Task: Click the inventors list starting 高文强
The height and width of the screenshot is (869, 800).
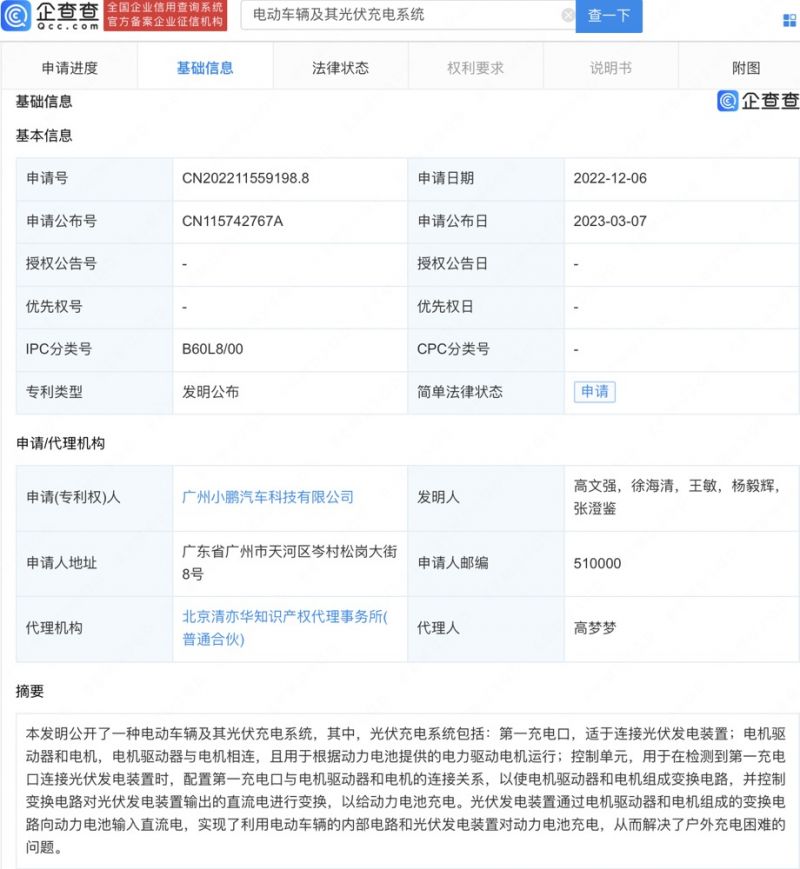Action: coord(676,497)
